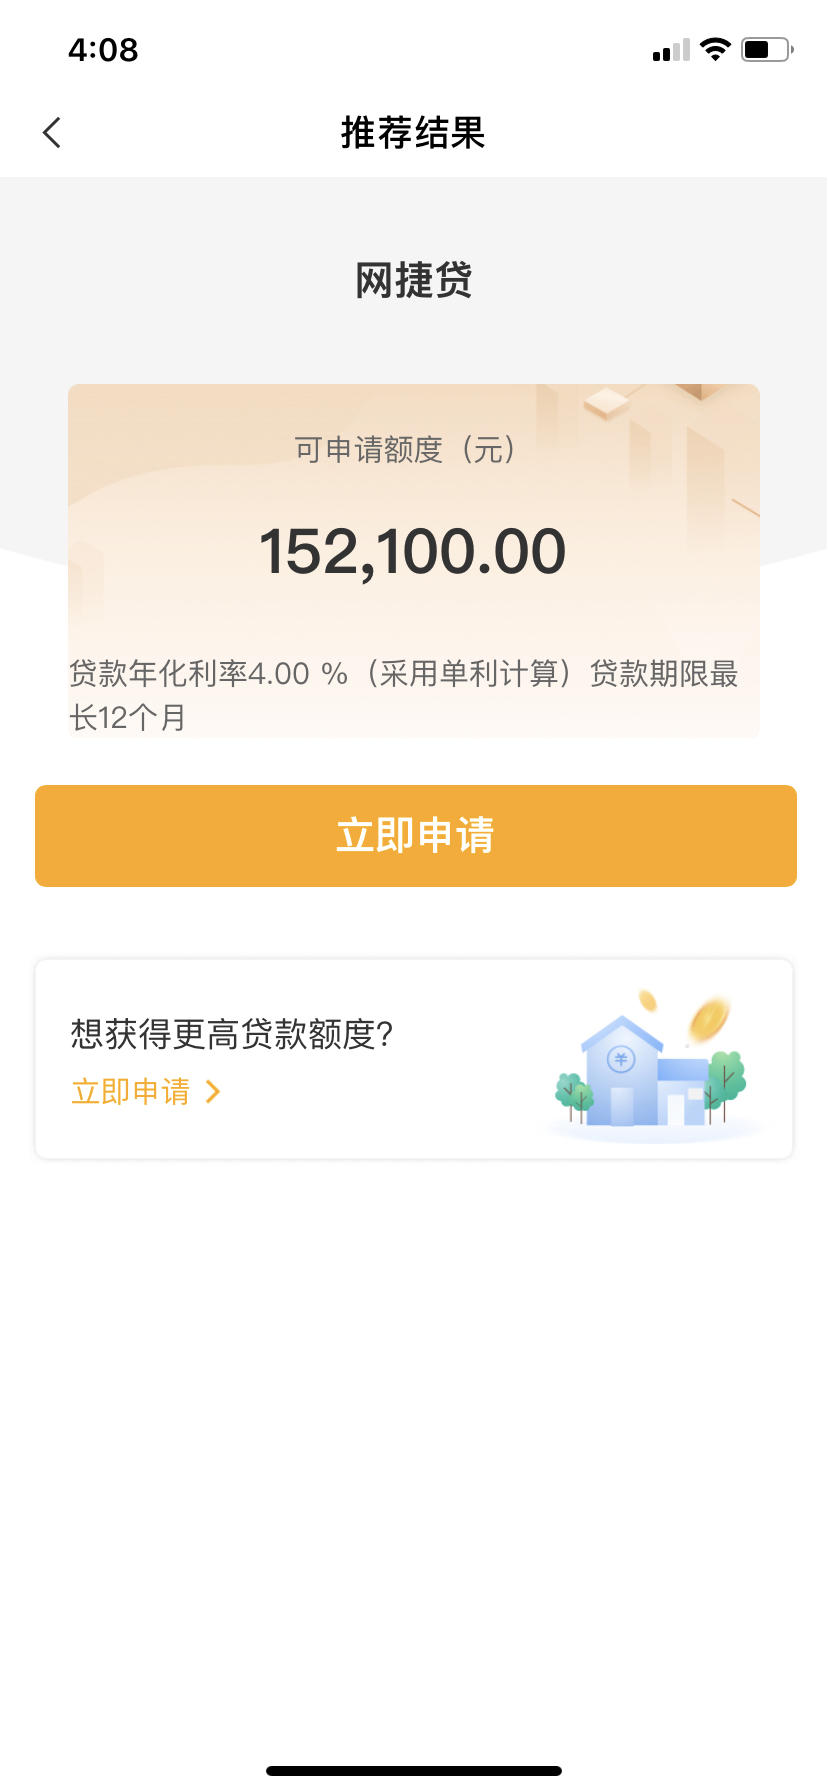The image size is (828, 1792).
Task: Tap the home indicator bar
Action: point(414,1770)
